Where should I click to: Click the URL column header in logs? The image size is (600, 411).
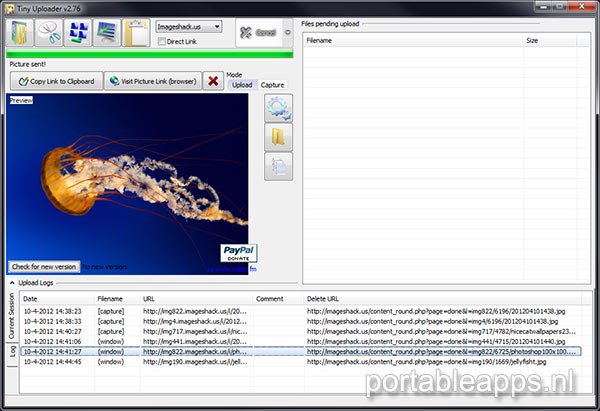[x=197, y=298]
